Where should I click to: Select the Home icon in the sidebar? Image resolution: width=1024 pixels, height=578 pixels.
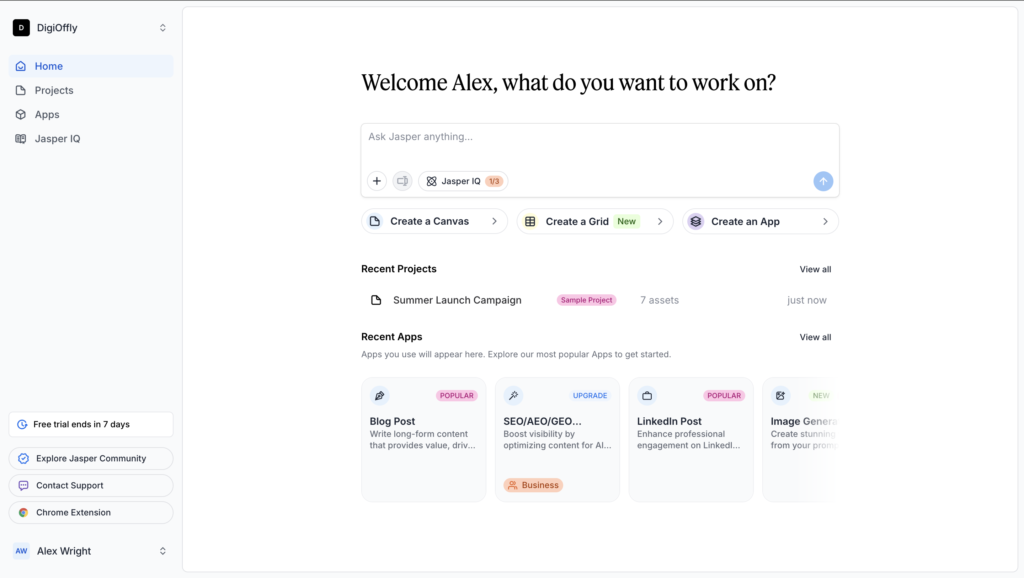point(21,66)
